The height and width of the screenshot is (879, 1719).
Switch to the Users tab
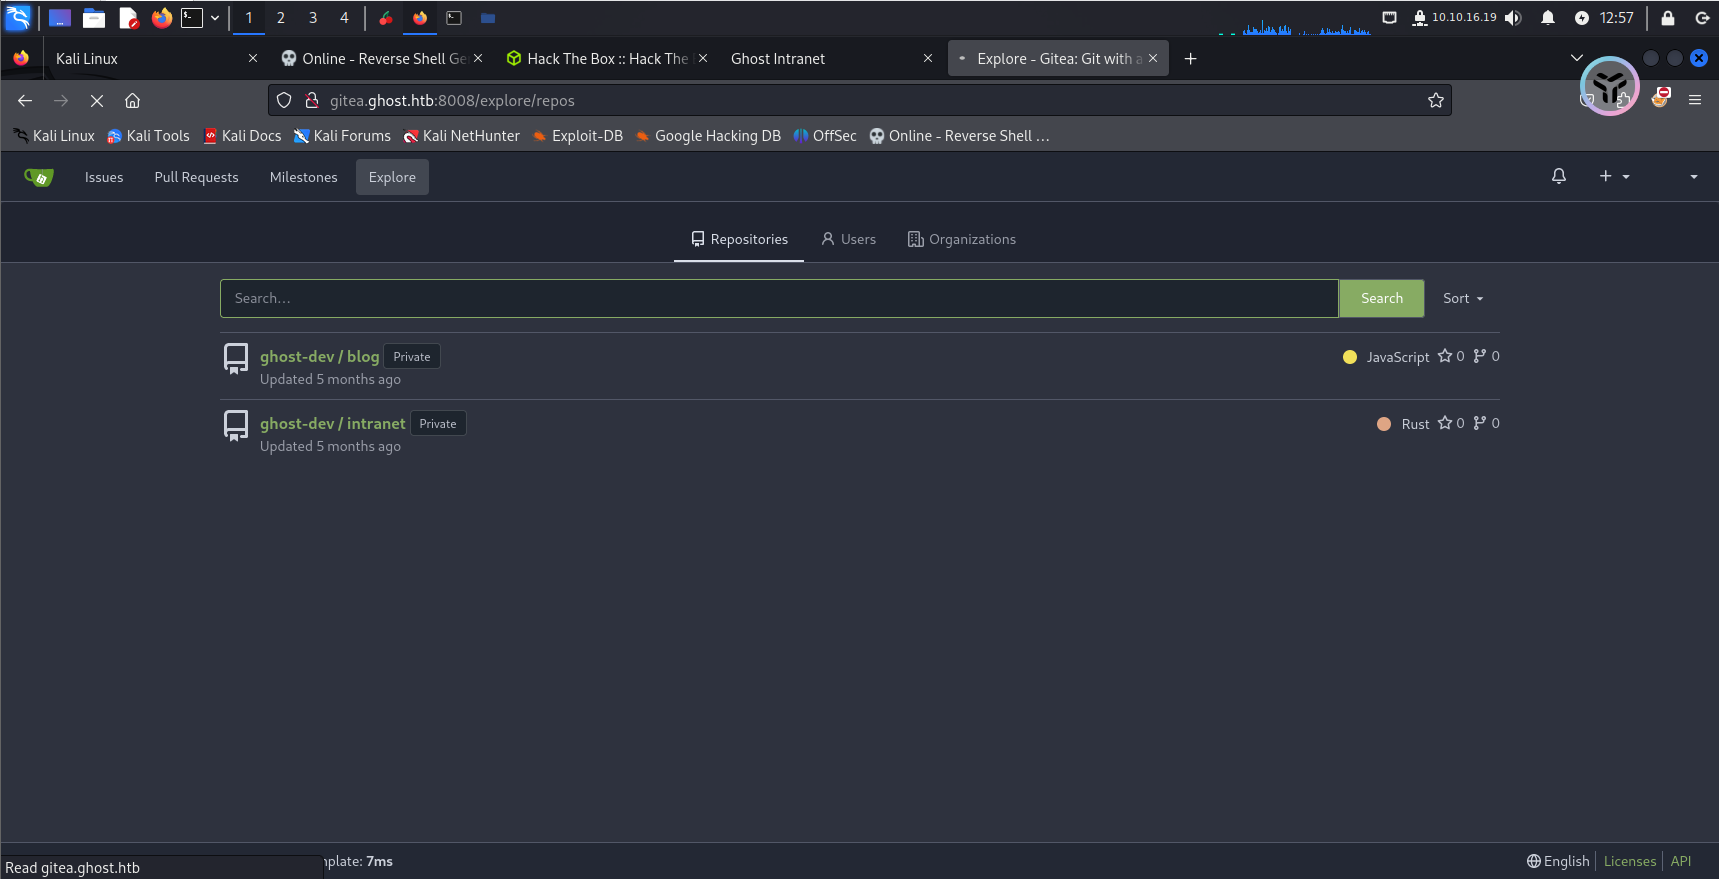coord(848,239)
